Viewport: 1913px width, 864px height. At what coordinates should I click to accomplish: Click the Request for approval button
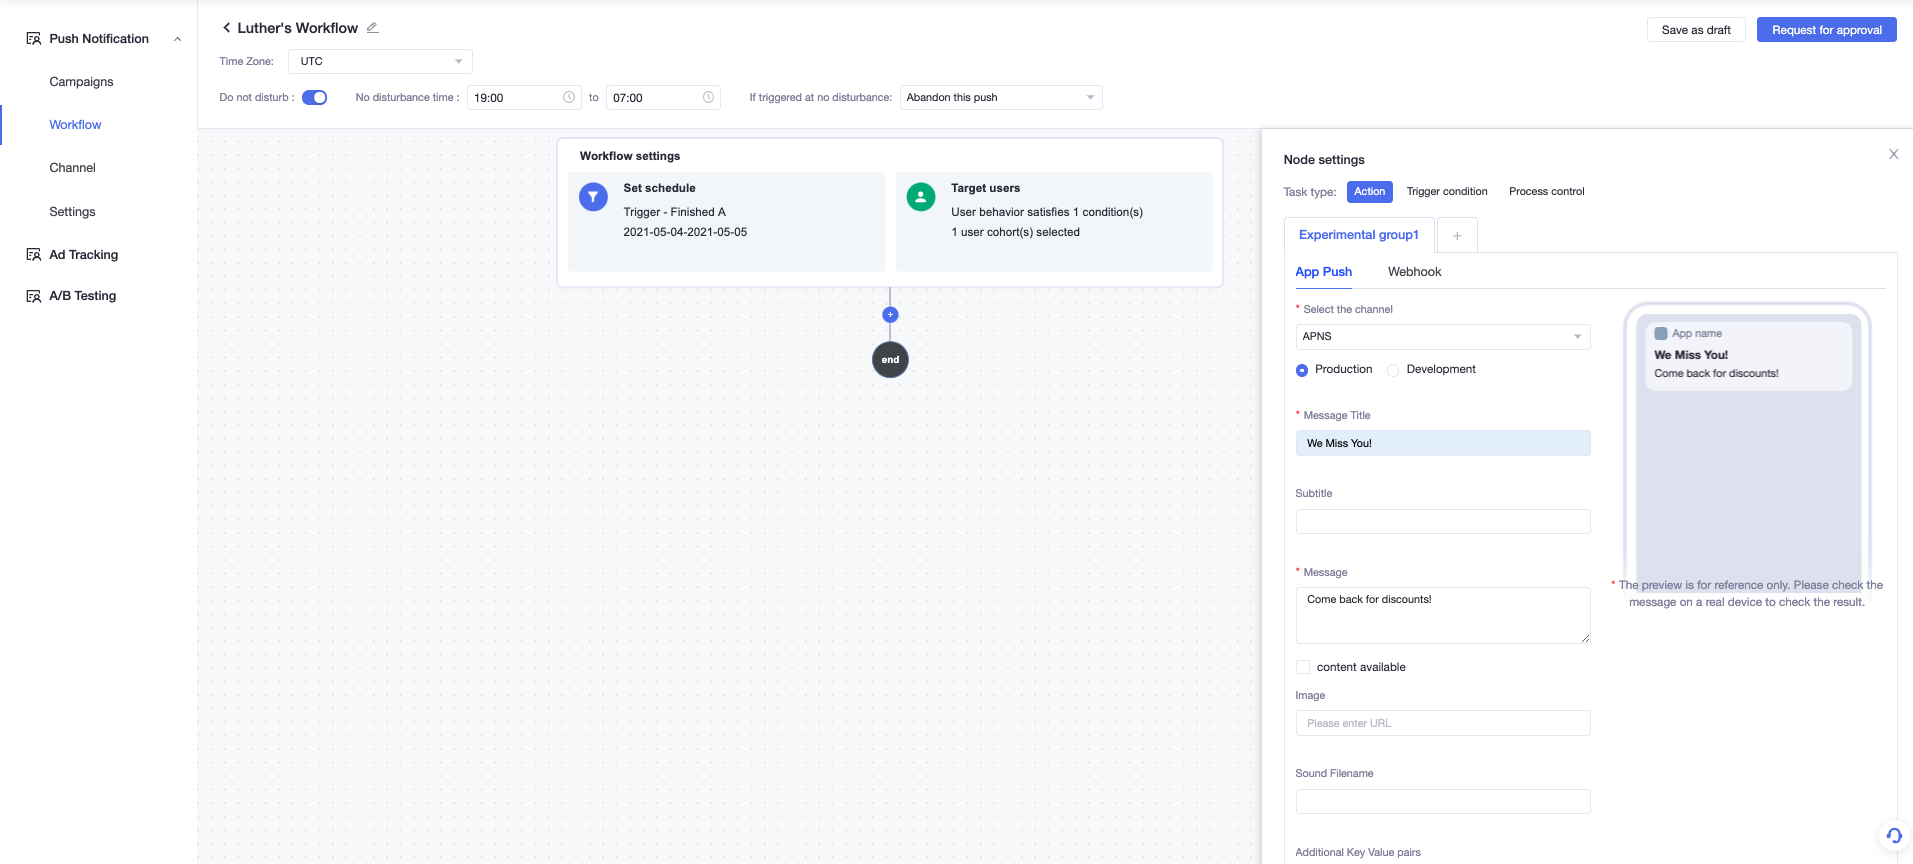(x=1826, y=30)
